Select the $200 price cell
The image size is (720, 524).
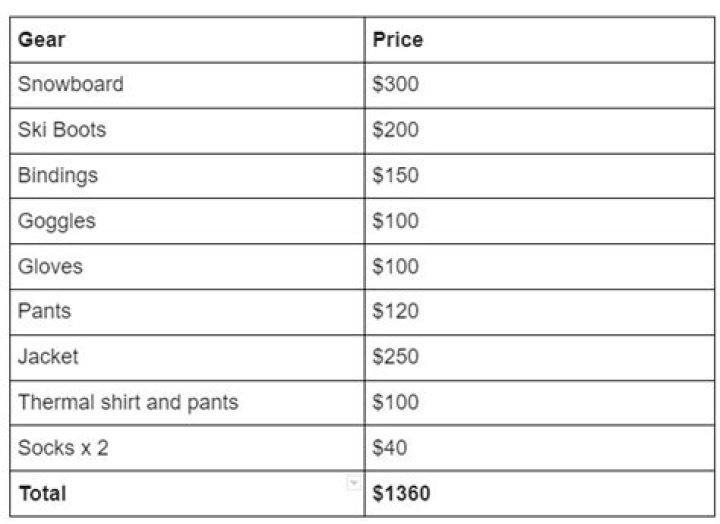538,130
